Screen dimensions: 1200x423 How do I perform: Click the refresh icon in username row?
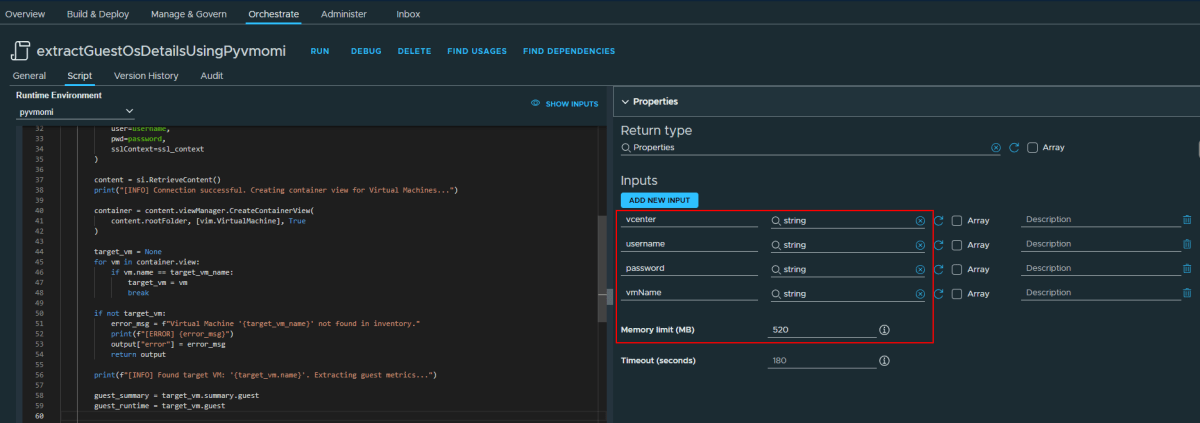(938, 244)
